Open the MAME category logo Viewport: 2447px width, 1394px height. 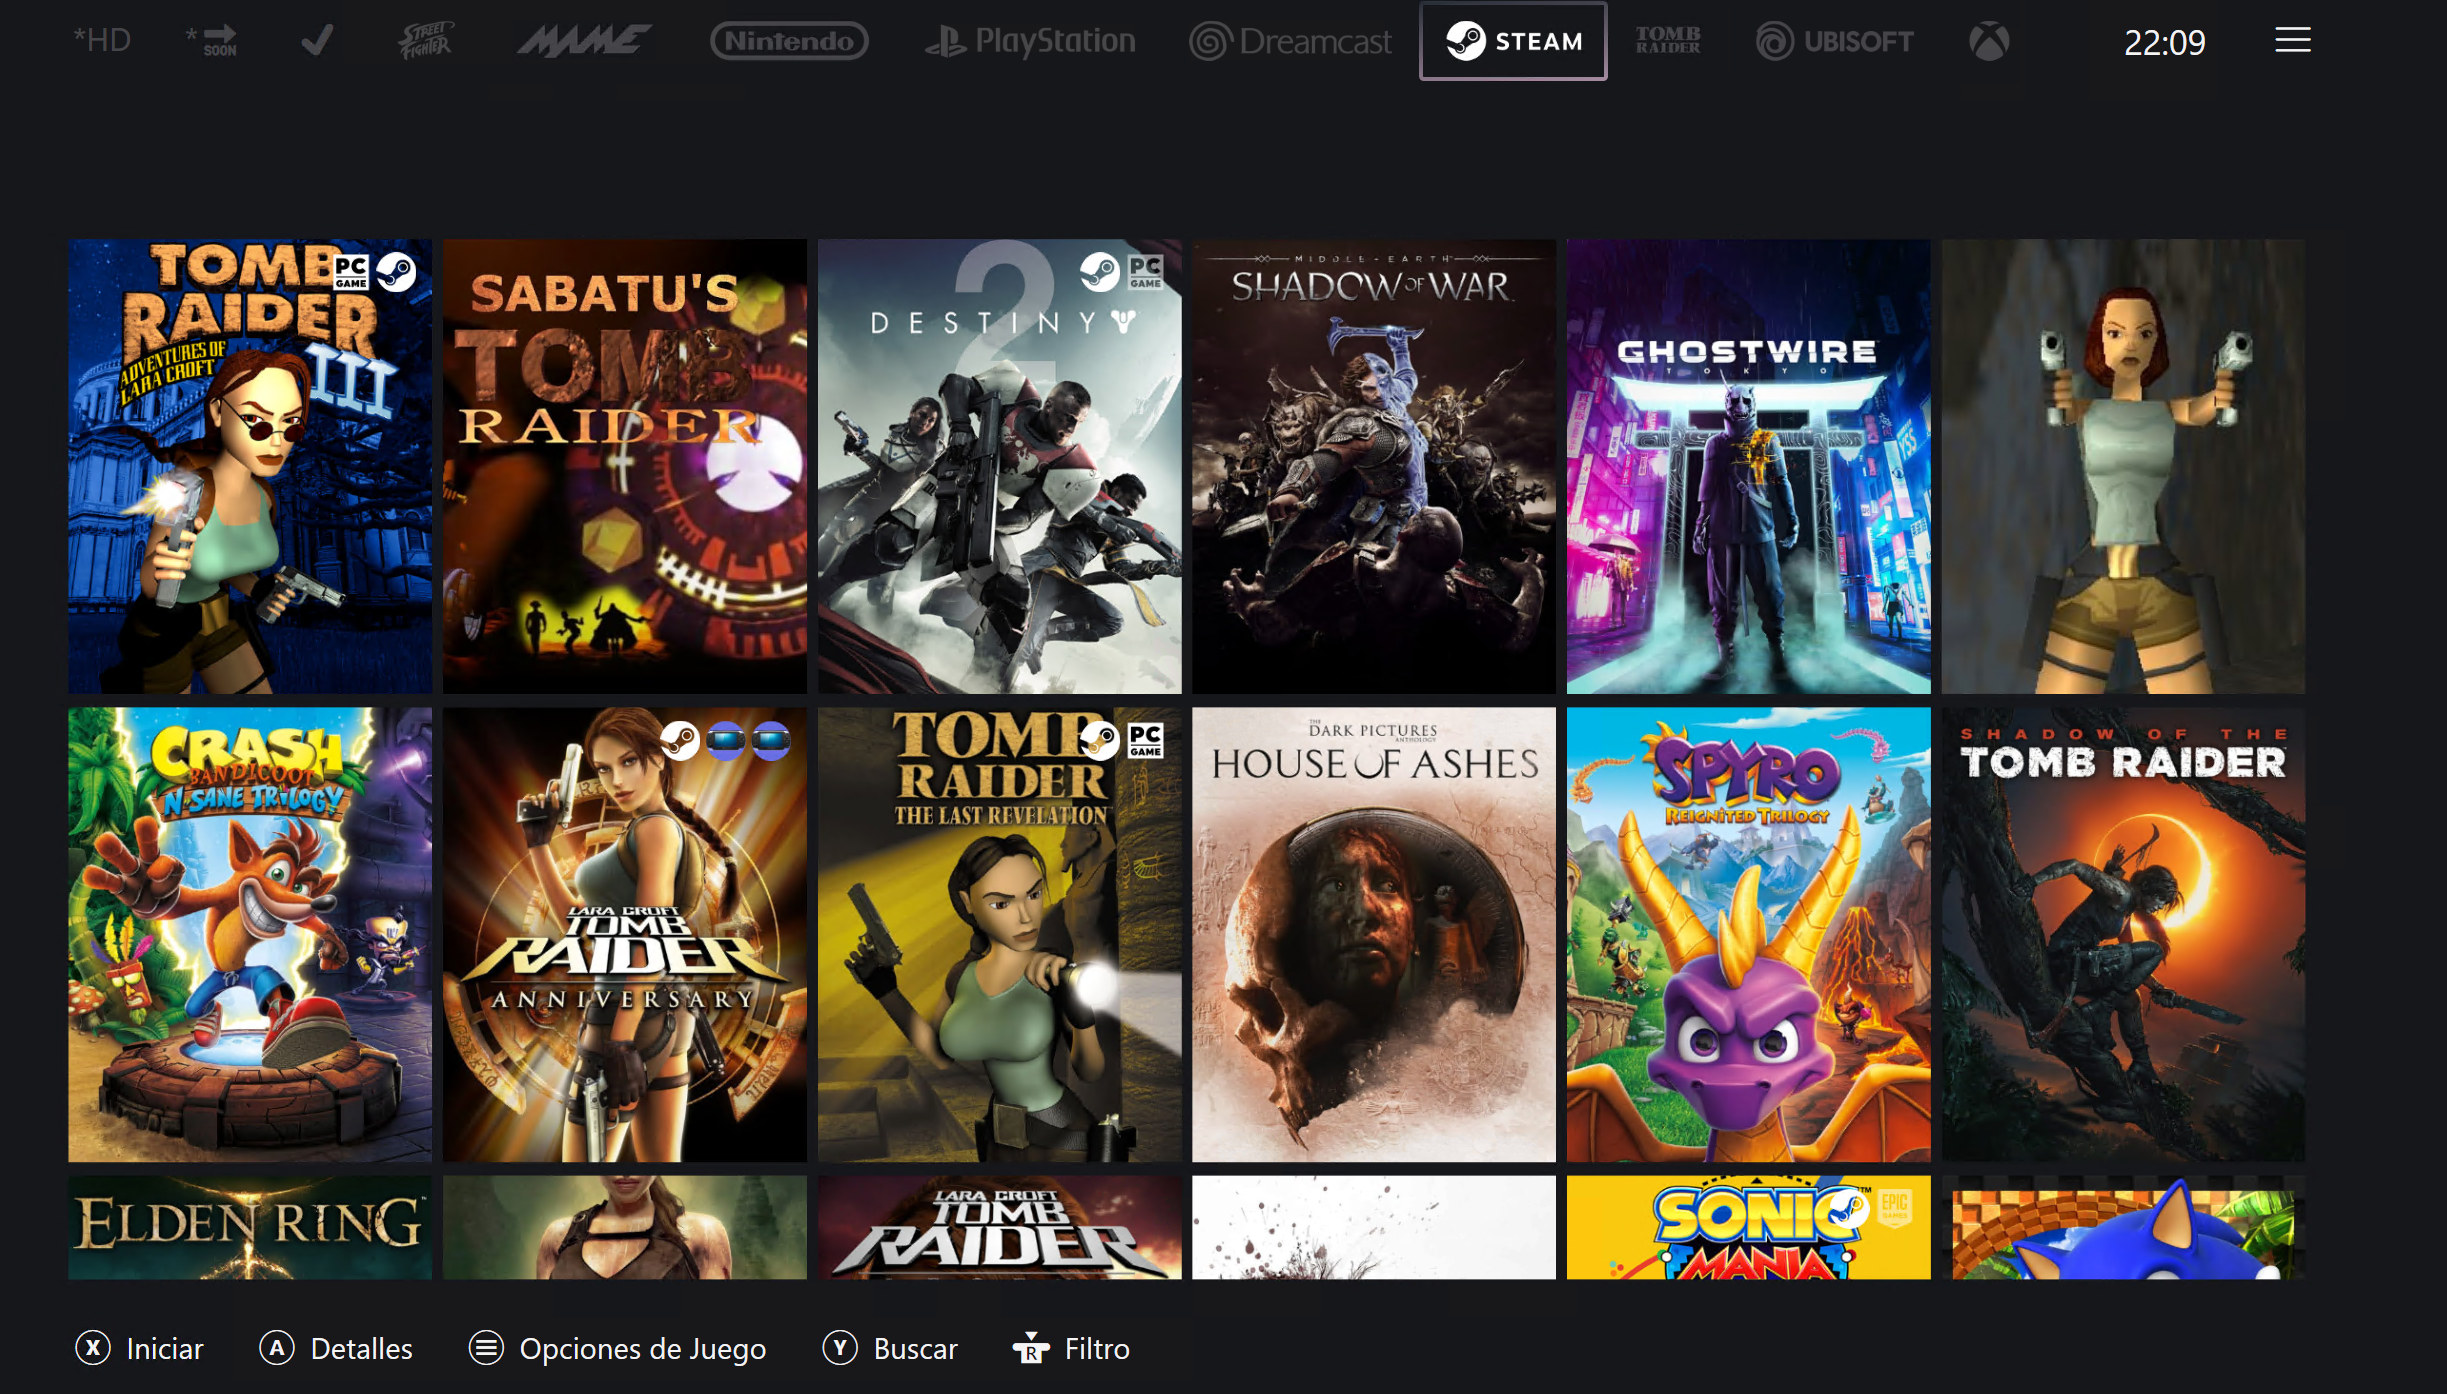(584, 41)
